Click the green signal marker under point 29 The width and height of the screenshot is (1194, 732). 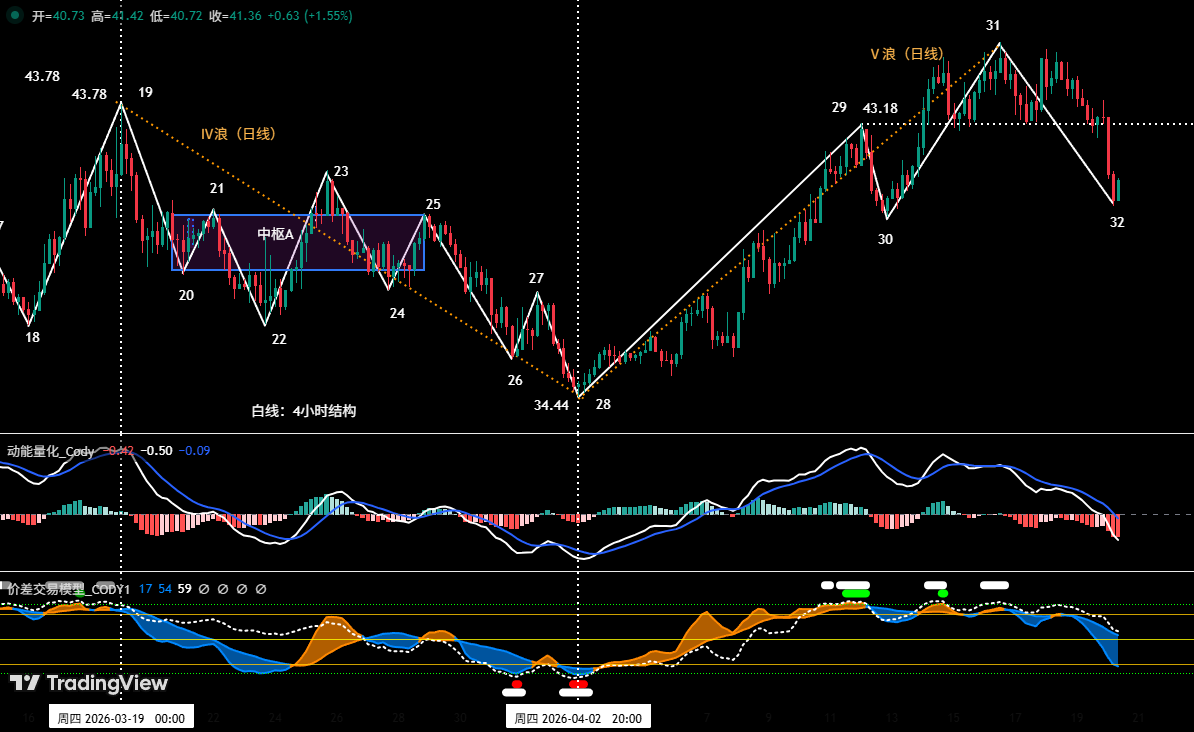(x=855, y=593)
